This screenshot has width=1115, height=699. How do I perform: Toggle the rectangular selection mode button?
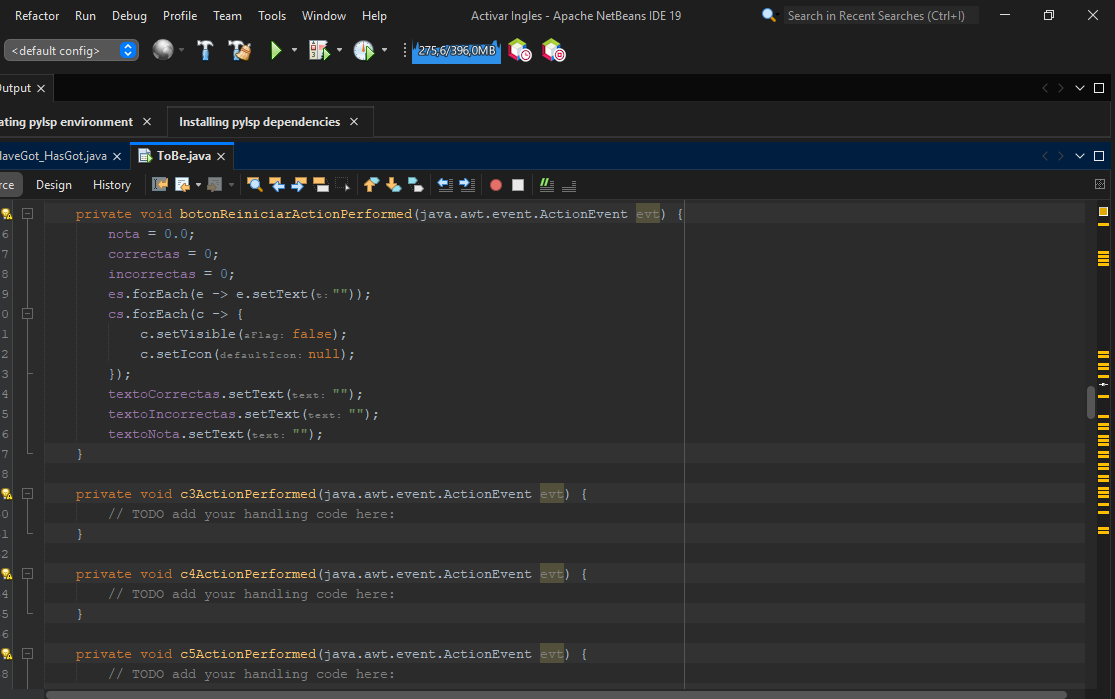343,185
